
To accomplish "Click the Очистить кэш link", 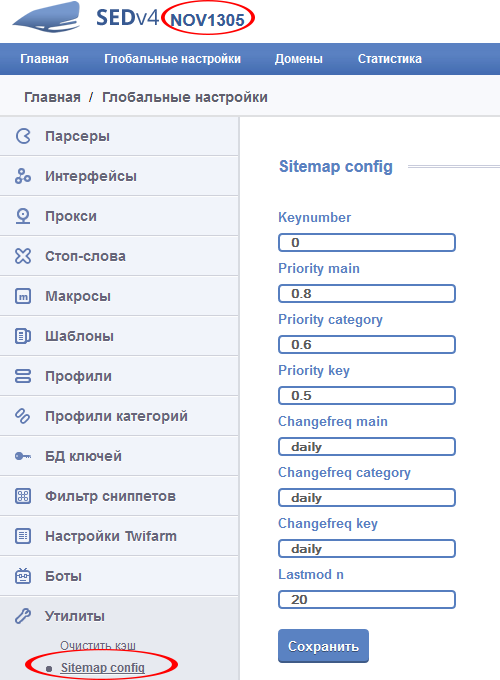I will click(98, 645).
